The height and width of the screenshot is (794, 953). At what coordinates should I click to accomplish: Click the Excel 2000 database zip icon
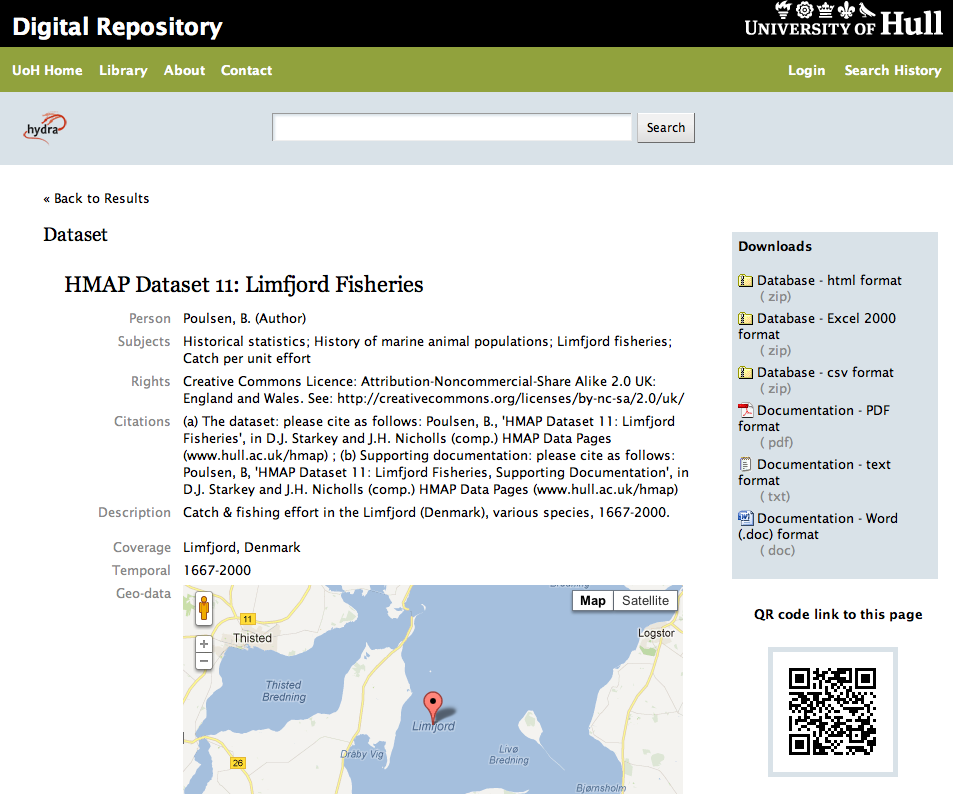coord(745,319)
